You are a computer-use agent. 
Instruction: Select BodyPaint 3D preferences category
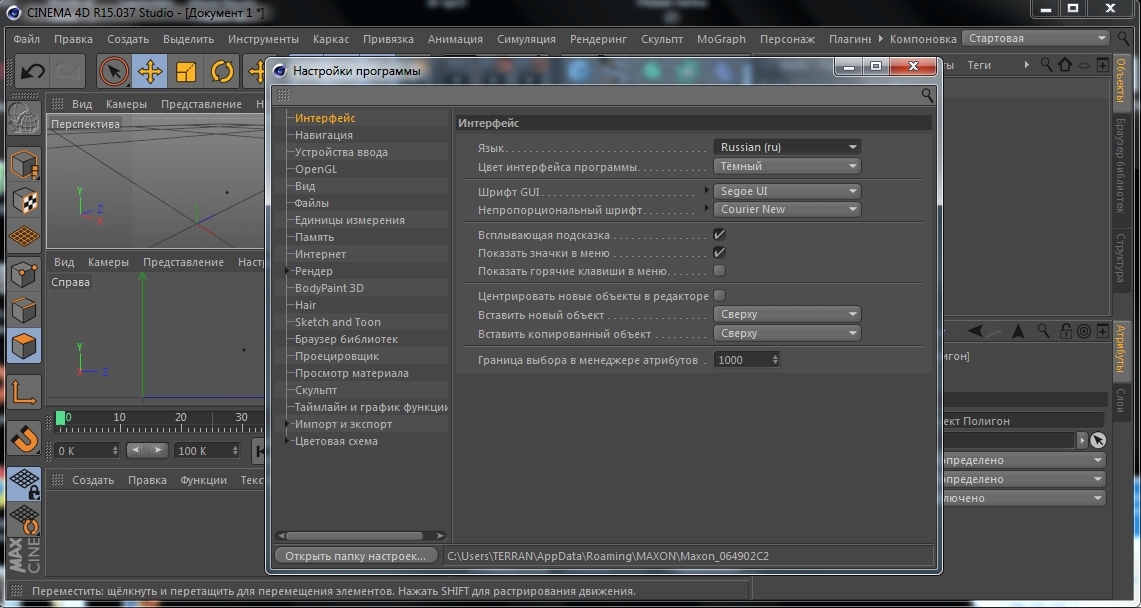[329, 288]
